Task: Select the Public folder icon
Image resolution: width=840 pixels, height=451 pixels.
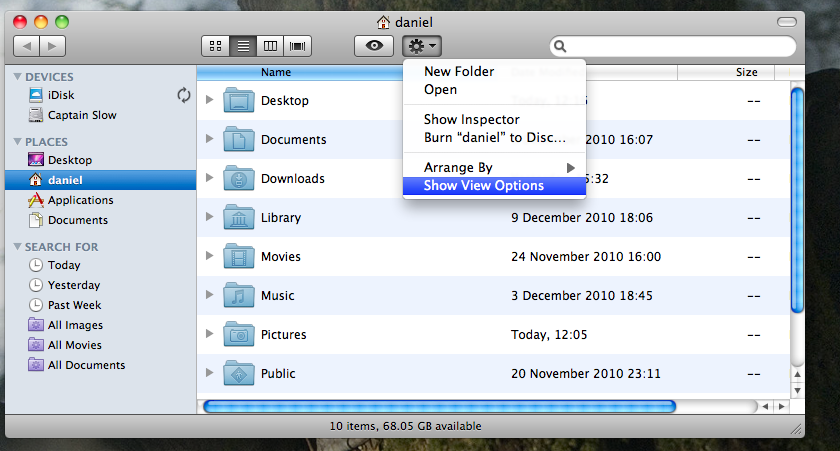Action: coord(239,373)
